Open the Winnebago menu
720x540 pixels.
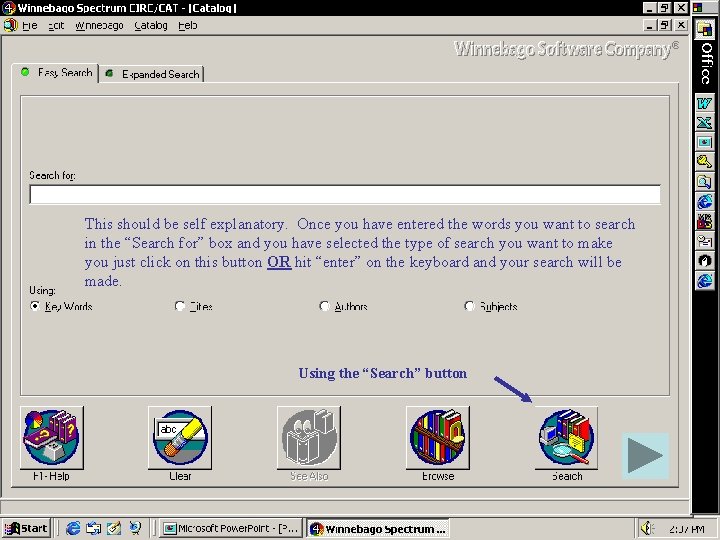click(99, 26)
